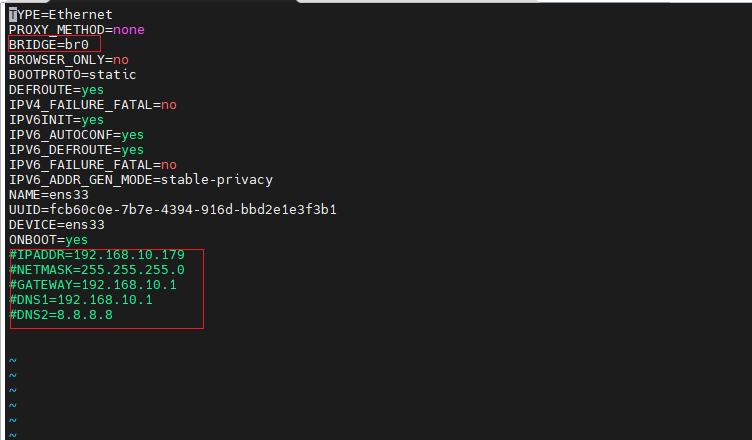Click the IPV6_FAILURE_FATAL=no line
This screenshot has height=440, width=752.
93,165
